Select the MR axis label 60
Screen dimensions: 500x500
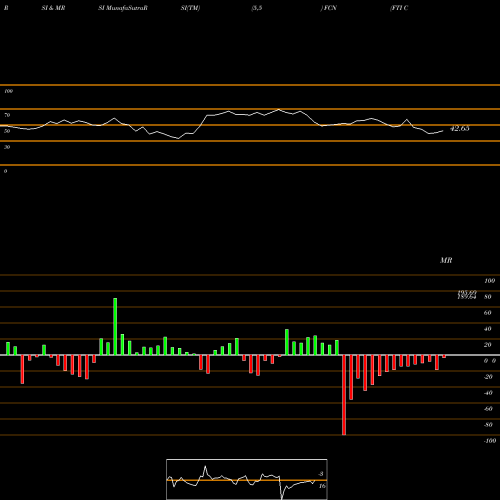(488, 313)
